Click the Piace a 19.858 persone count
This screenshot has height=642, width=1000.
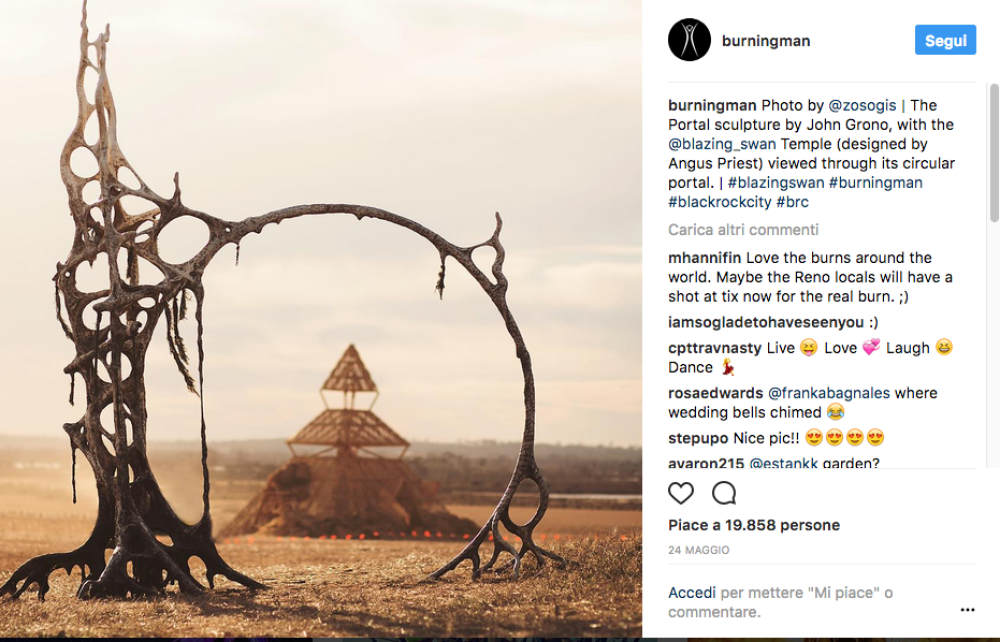click(x=754, y=525)
